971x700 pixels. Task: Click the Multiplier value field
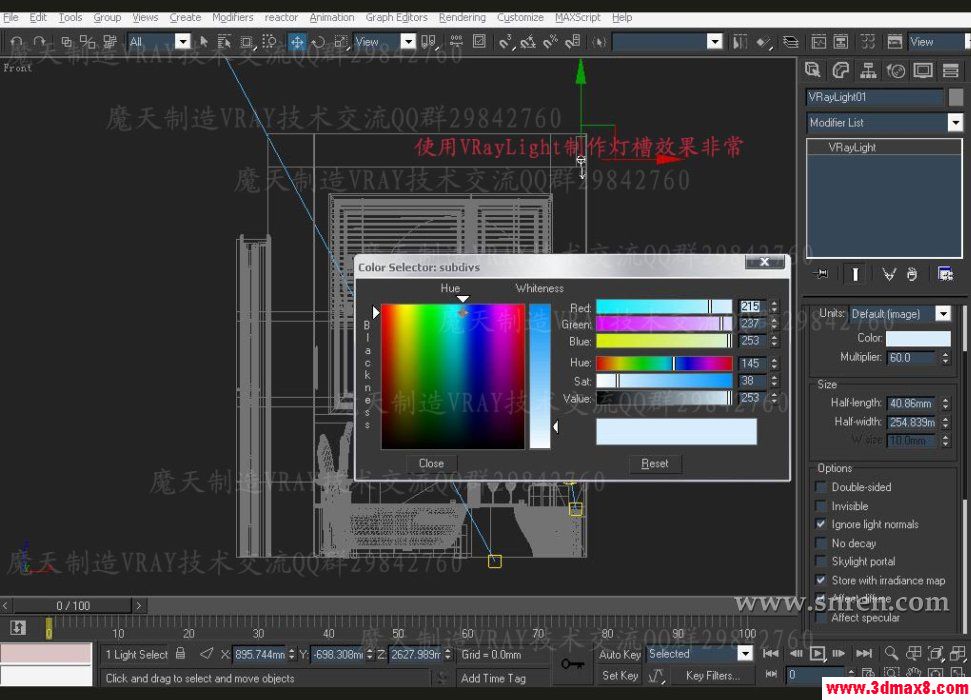coord(913,357)
